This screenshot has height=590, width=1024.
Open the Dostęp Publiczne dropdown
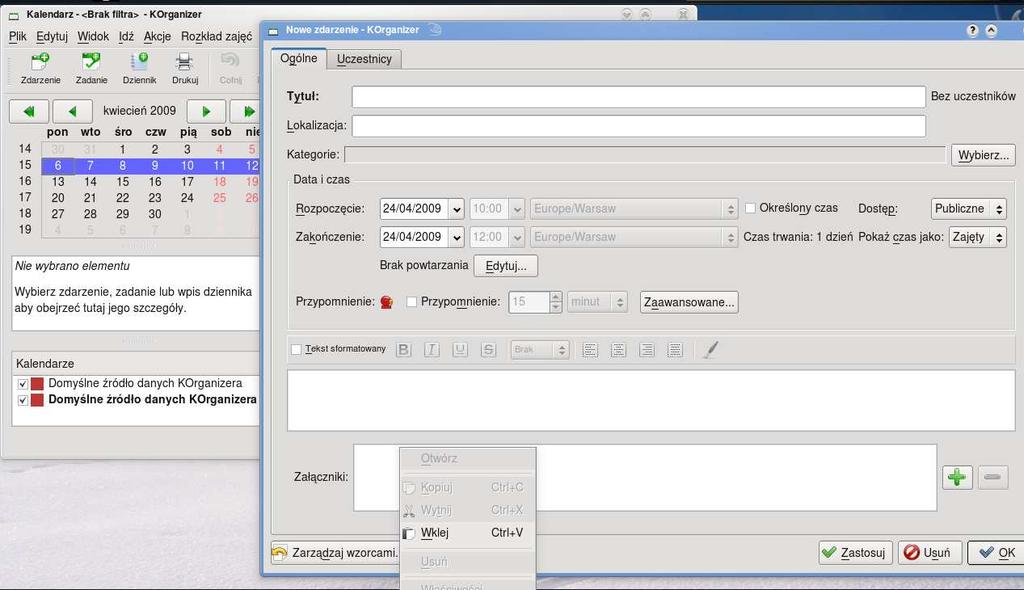coord(968,209)
